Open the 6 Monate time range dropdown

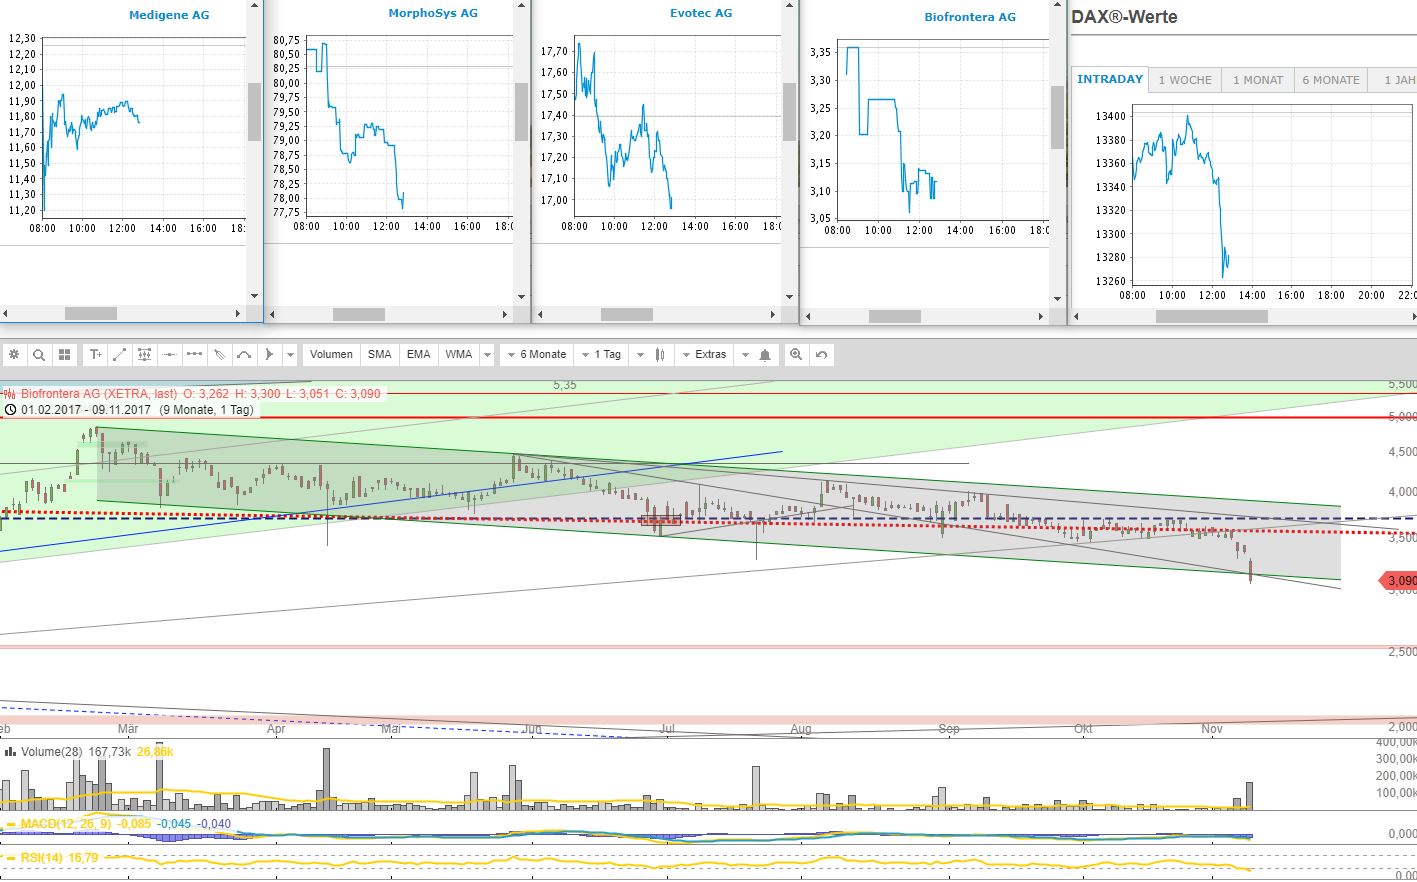(x=536, y=355)
